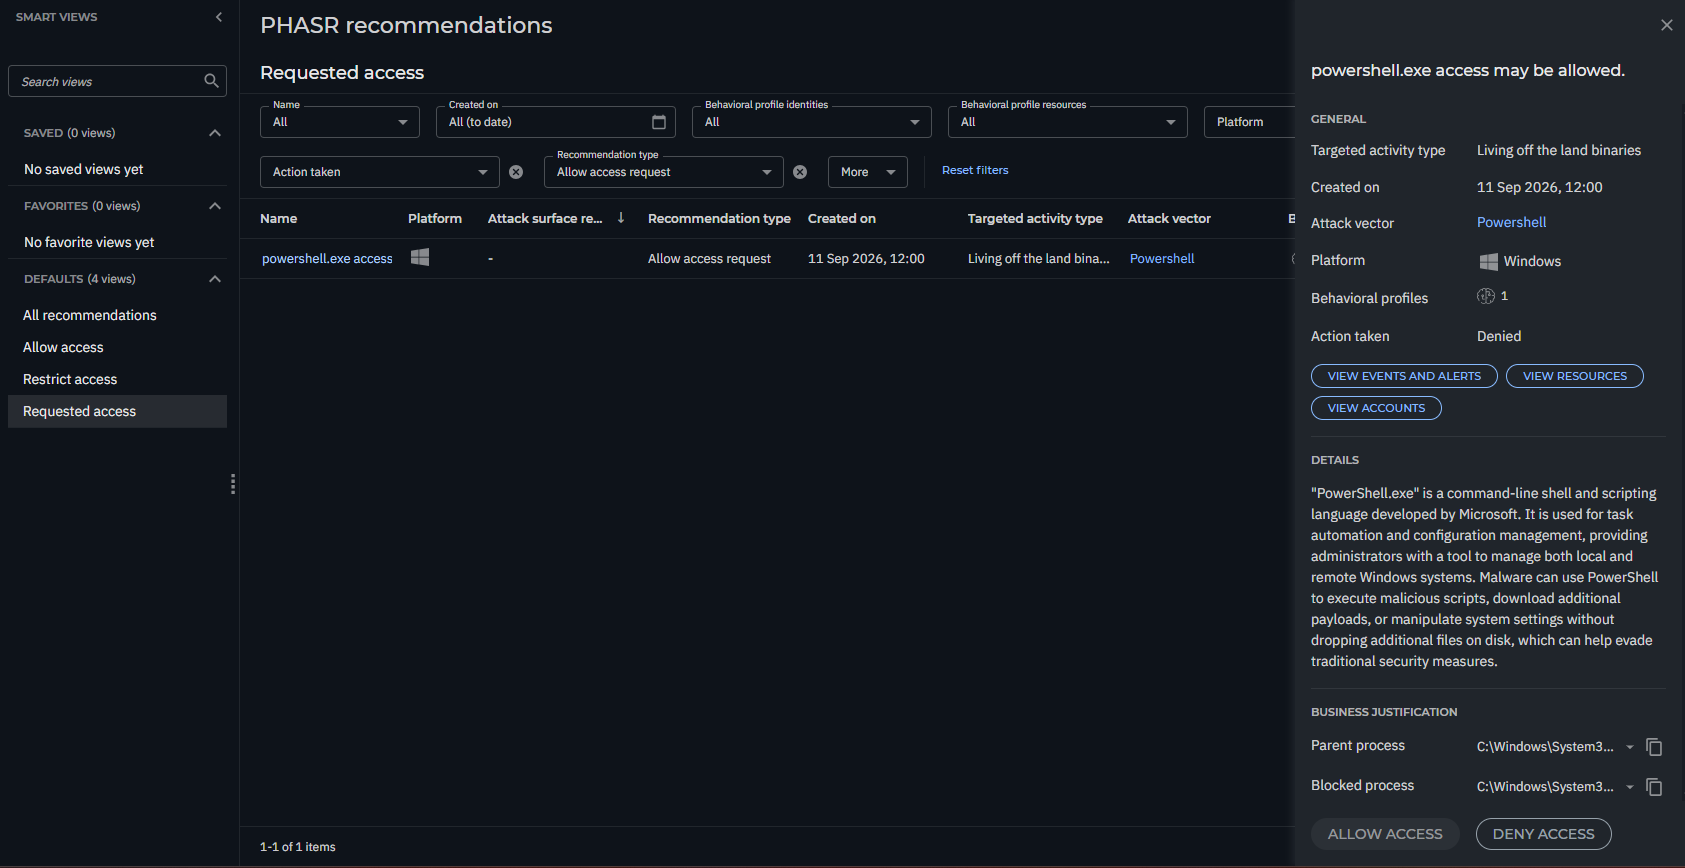Open the More filters dropdown
This screenshot has width=1685, height=868.
tap(868, 172)
